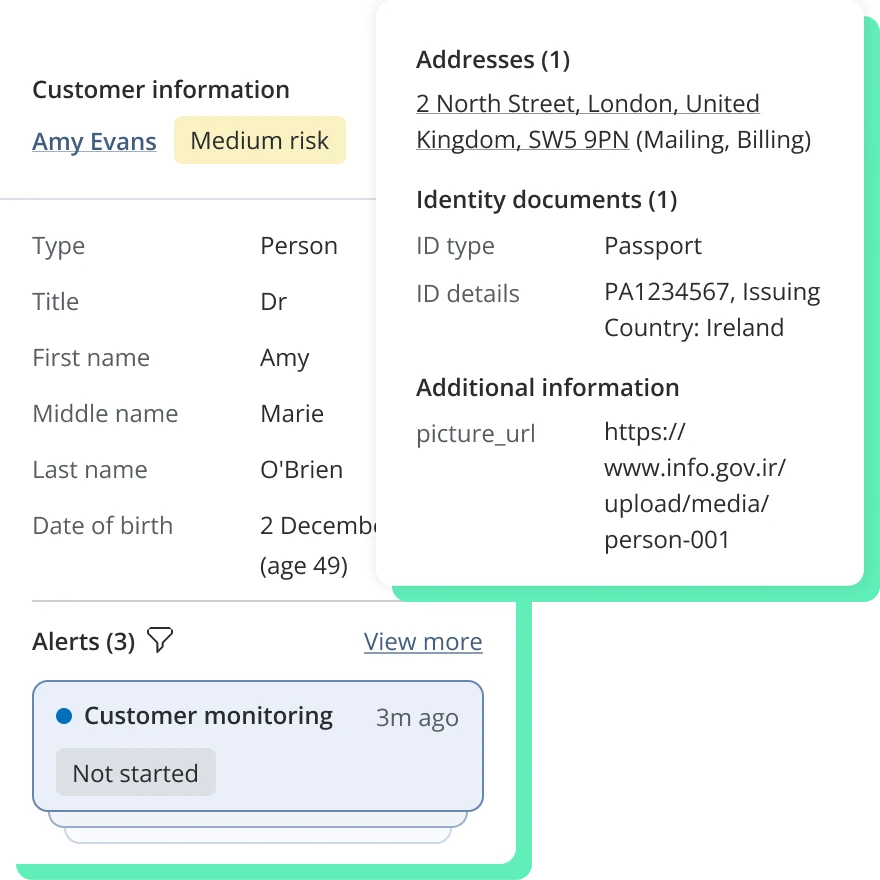Image resolution: width=880 pixels, height=880 pixels.
Task: Click the picture_url value text
Action: [693, 487]
